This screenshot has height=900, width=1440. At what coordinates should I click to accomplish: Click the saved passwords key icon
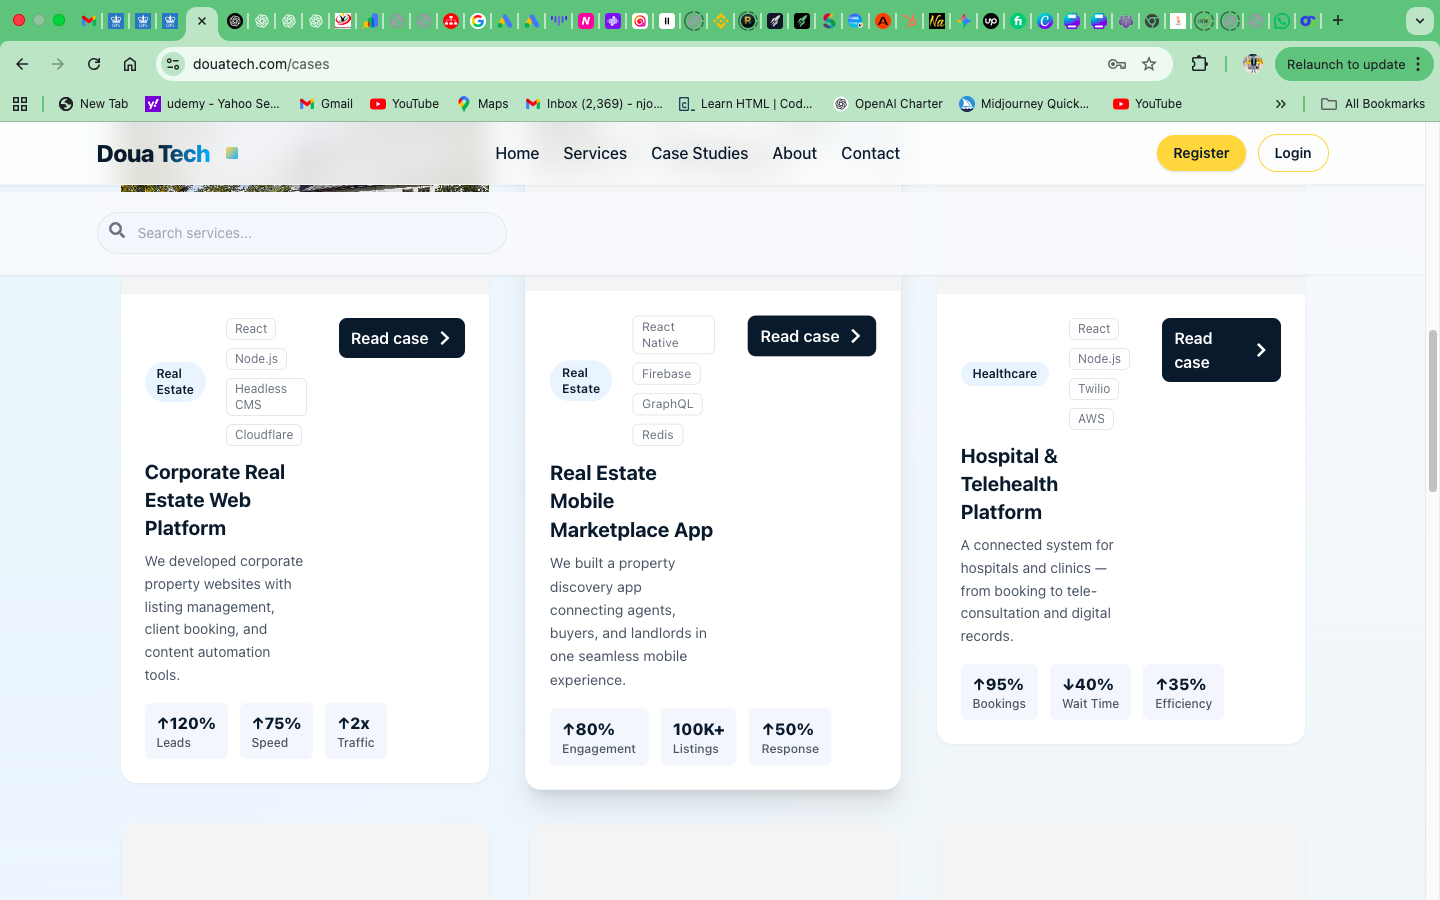[x=1117, y=64]
